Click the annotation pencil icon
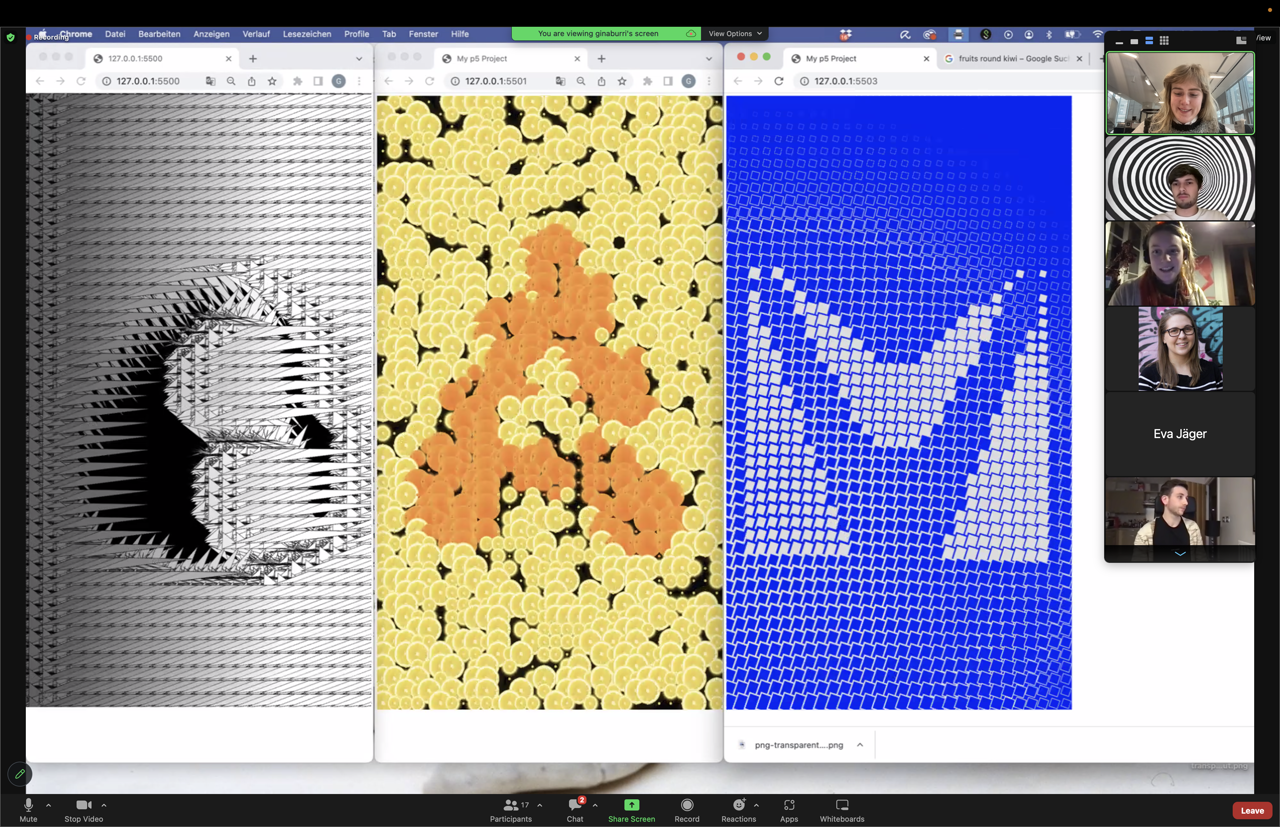 point(20,774)
